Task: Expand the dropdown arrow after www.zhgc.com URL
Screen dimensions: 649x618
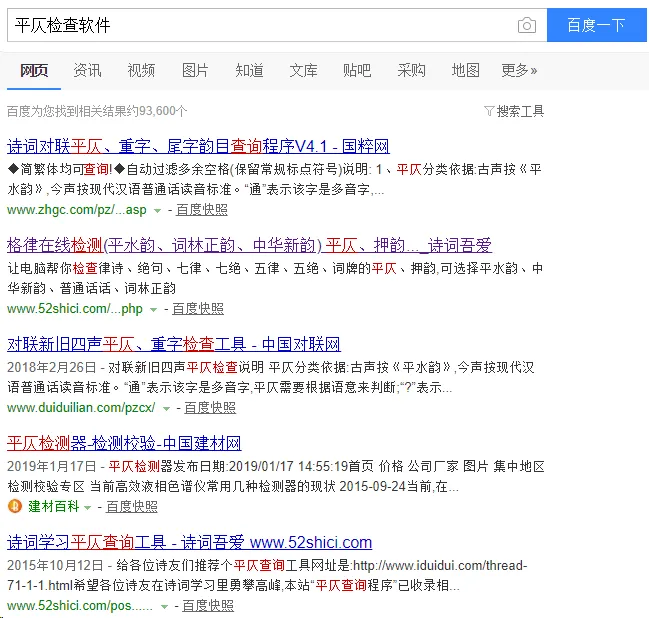Action: 157,211
